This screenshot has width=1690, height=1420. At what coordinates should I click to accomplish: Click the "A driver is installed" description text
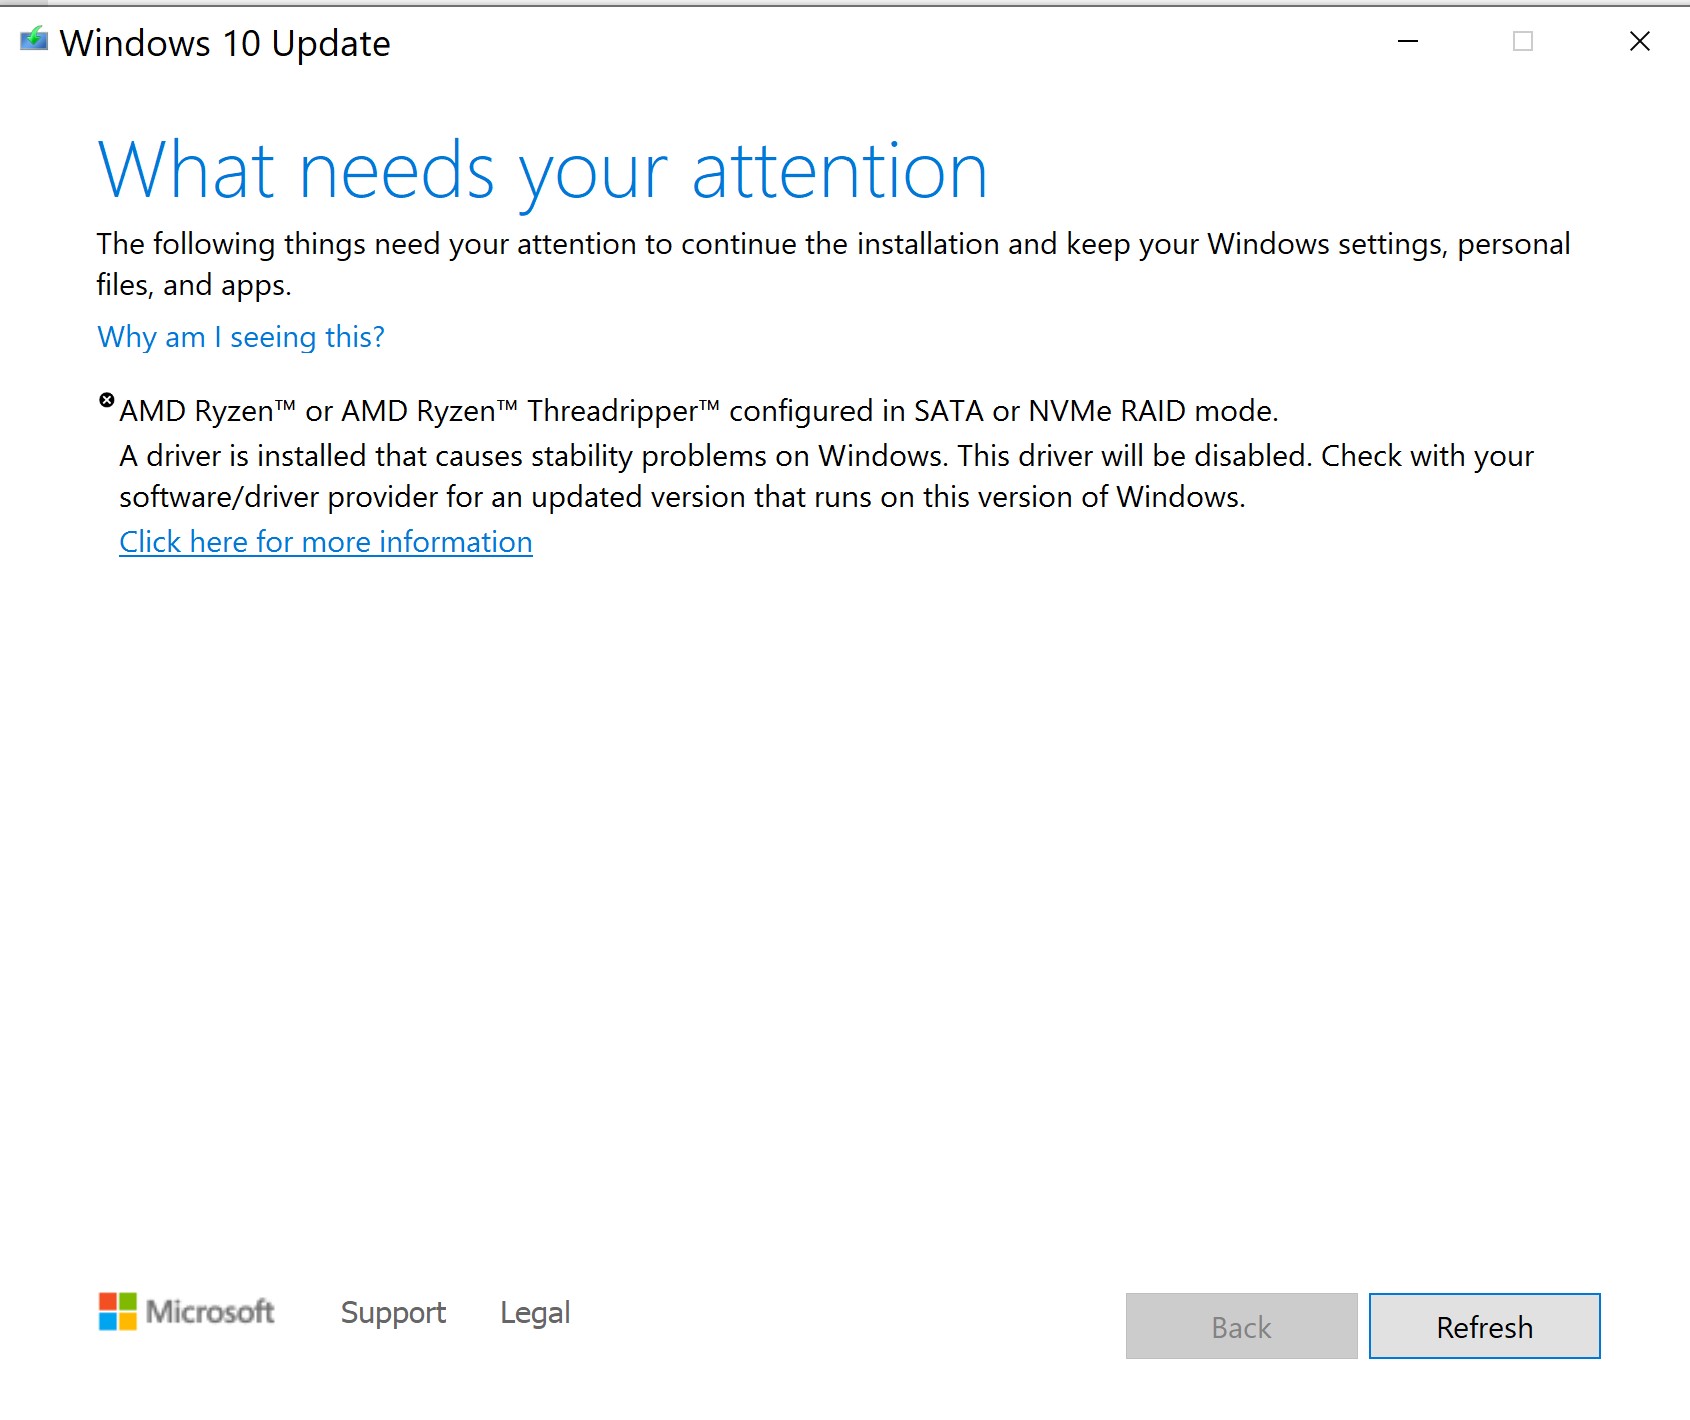826,476
